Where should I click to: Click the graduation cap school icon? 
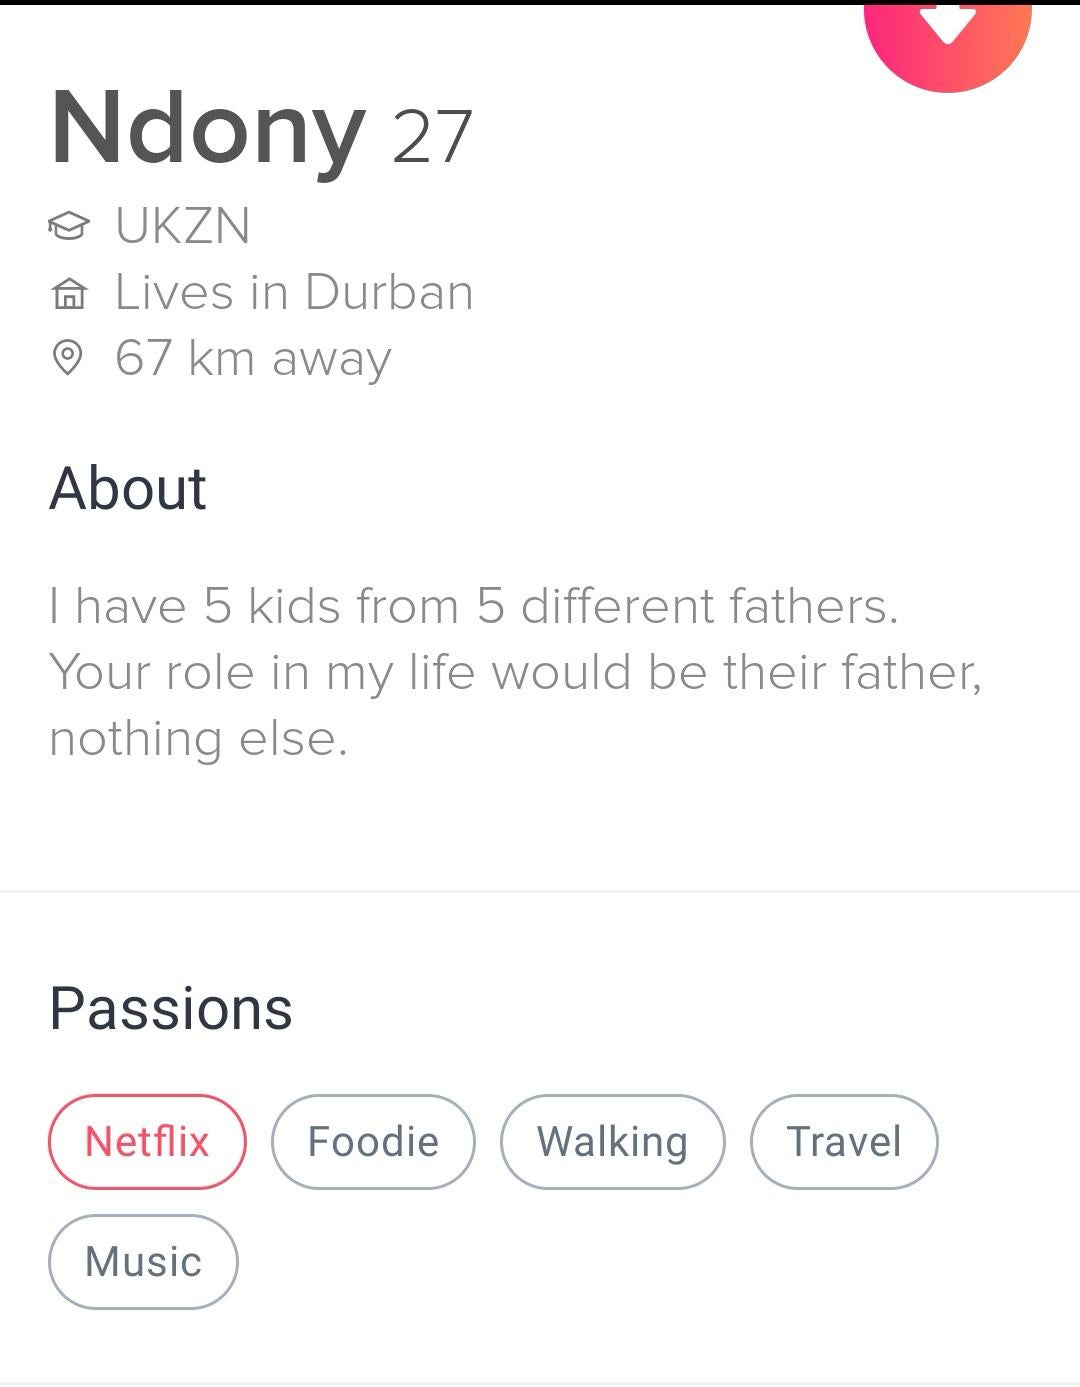pos(68,225)
